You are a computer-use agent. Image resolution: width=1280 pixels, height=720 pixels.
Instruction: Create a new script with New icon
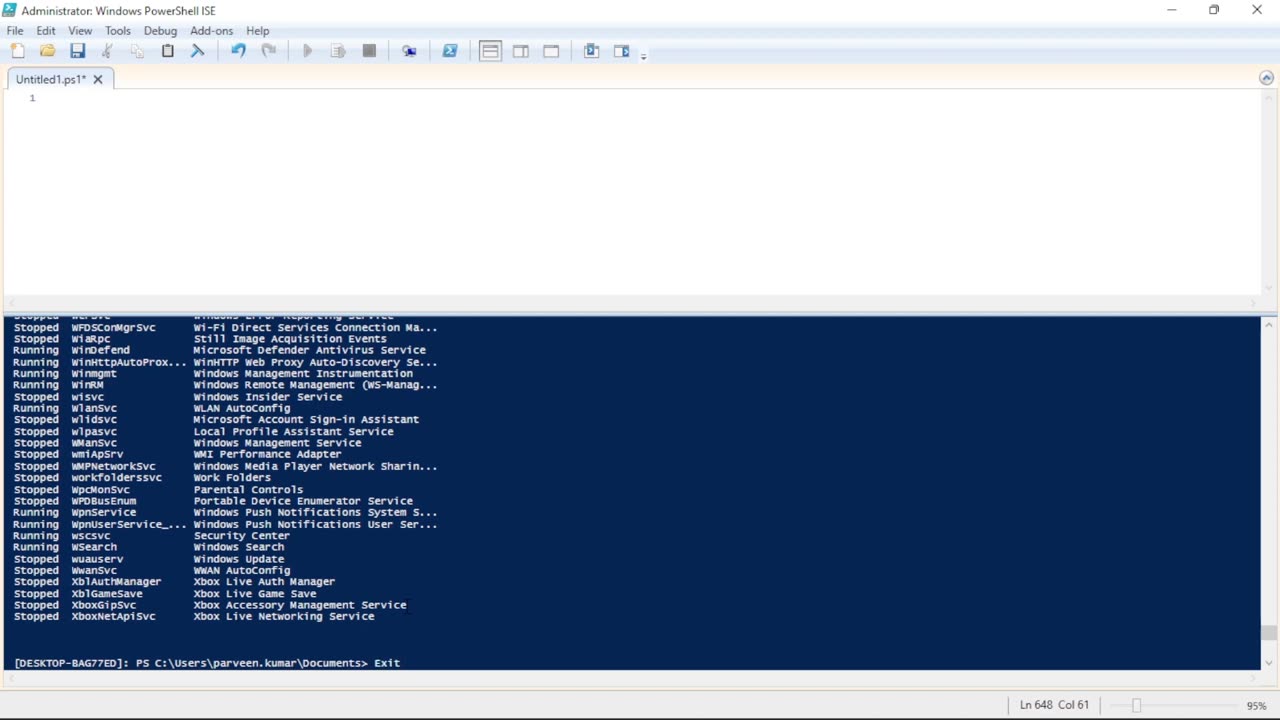tap(17, 51)
